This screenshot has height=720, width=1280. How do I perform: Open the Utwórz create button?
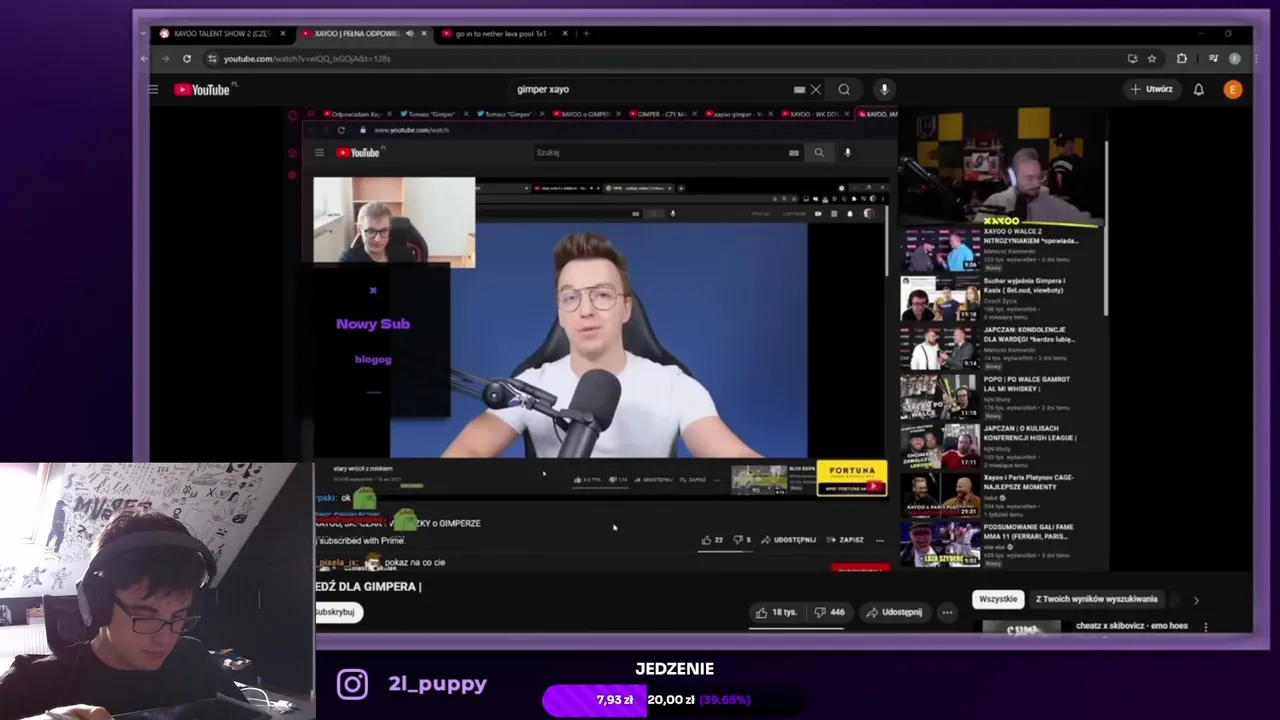click(1151, 89)
